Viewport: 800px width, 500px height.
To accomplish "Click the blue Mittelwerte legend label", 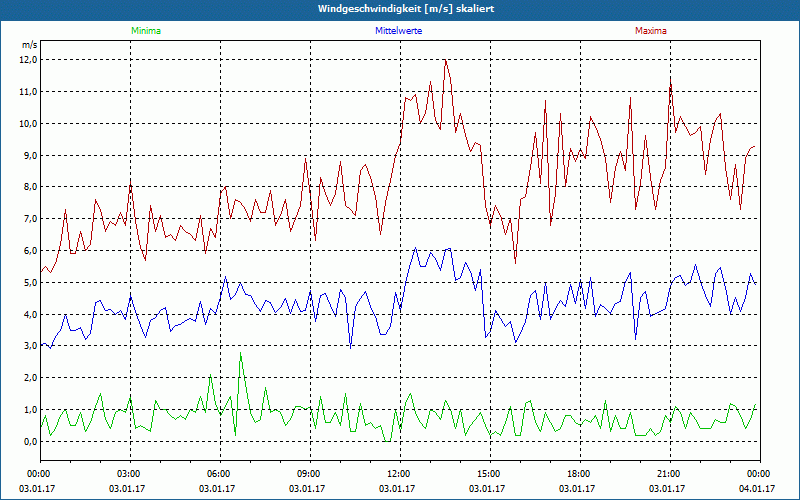I will click(398, 31).
